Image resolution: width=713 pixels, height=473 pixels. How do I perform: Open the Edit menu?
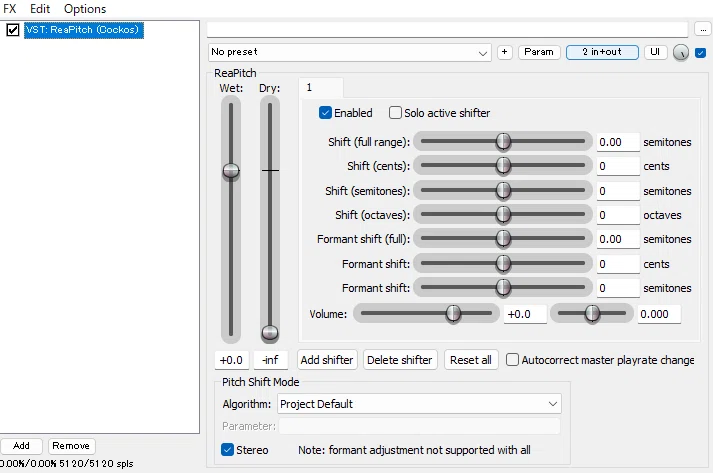click(x=40, y=9)
